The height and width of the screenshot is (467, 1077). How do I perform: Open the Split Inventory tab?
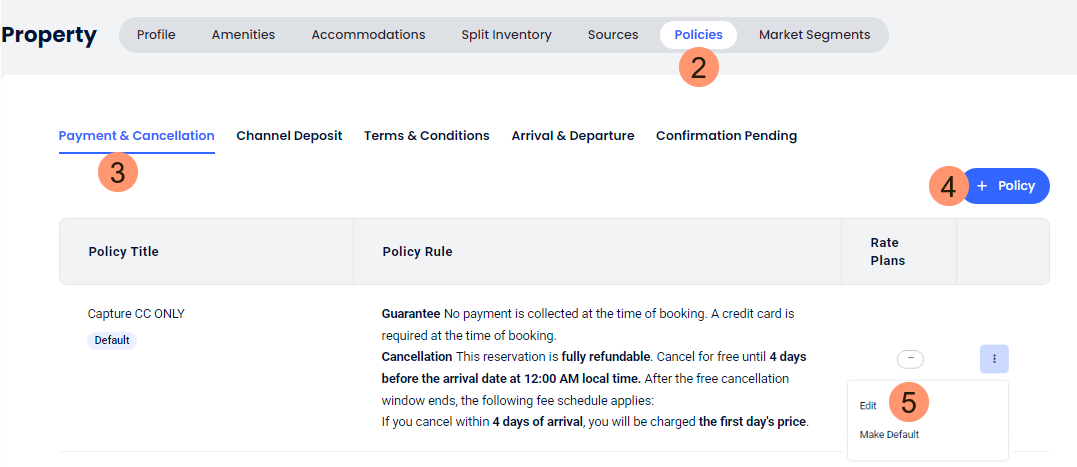pos(506,35)
